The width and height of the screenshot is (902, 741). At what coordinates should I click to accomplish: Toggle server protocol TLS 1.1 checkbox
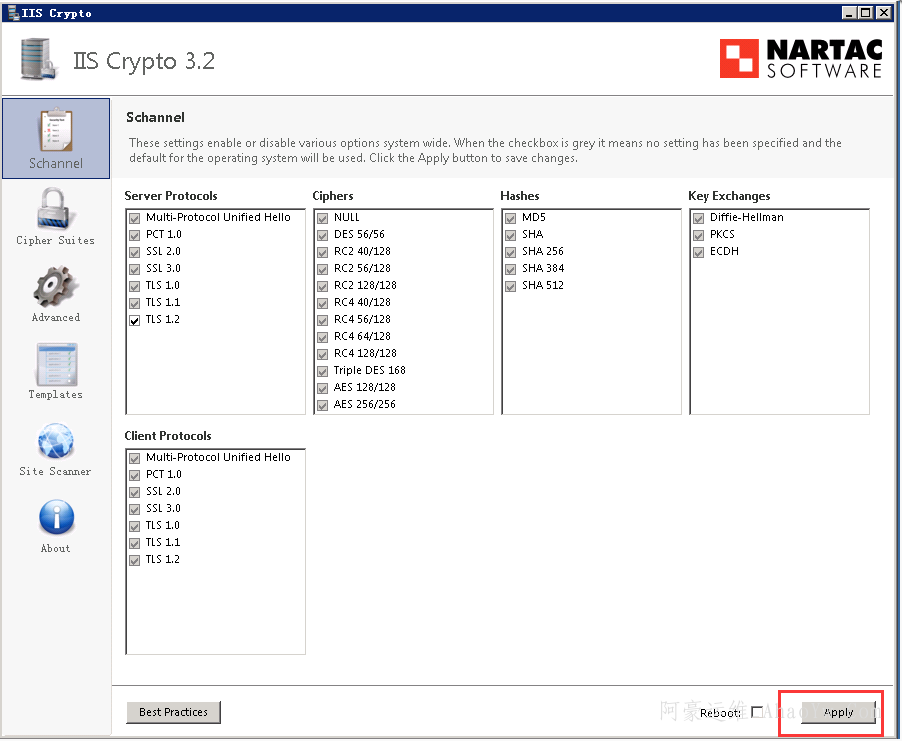(135, 303)
